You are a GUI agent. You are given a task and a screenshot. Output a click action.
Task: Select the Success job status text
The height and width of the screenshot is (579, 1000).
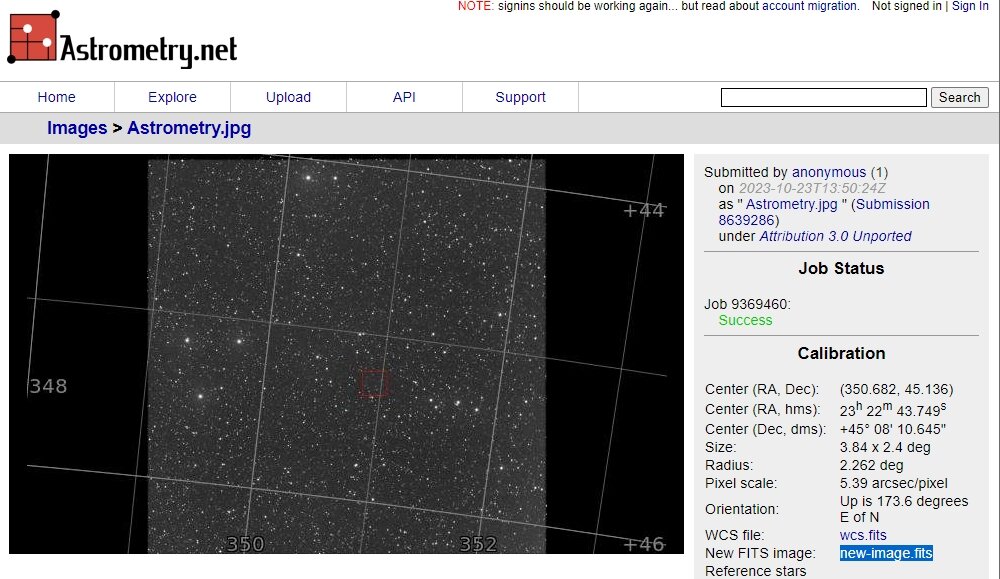(x=745, y=320)
